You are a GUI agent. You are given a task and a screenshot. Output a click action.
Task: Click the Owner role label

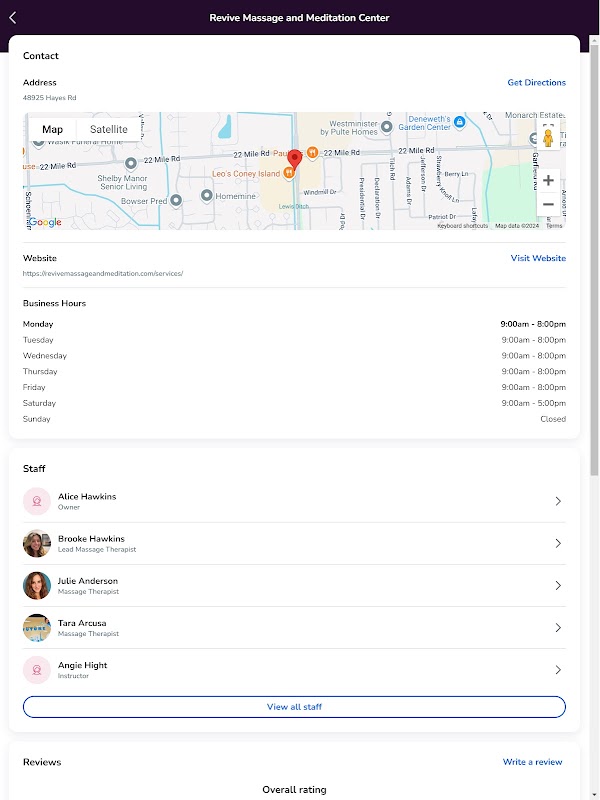tap(69, 507)
